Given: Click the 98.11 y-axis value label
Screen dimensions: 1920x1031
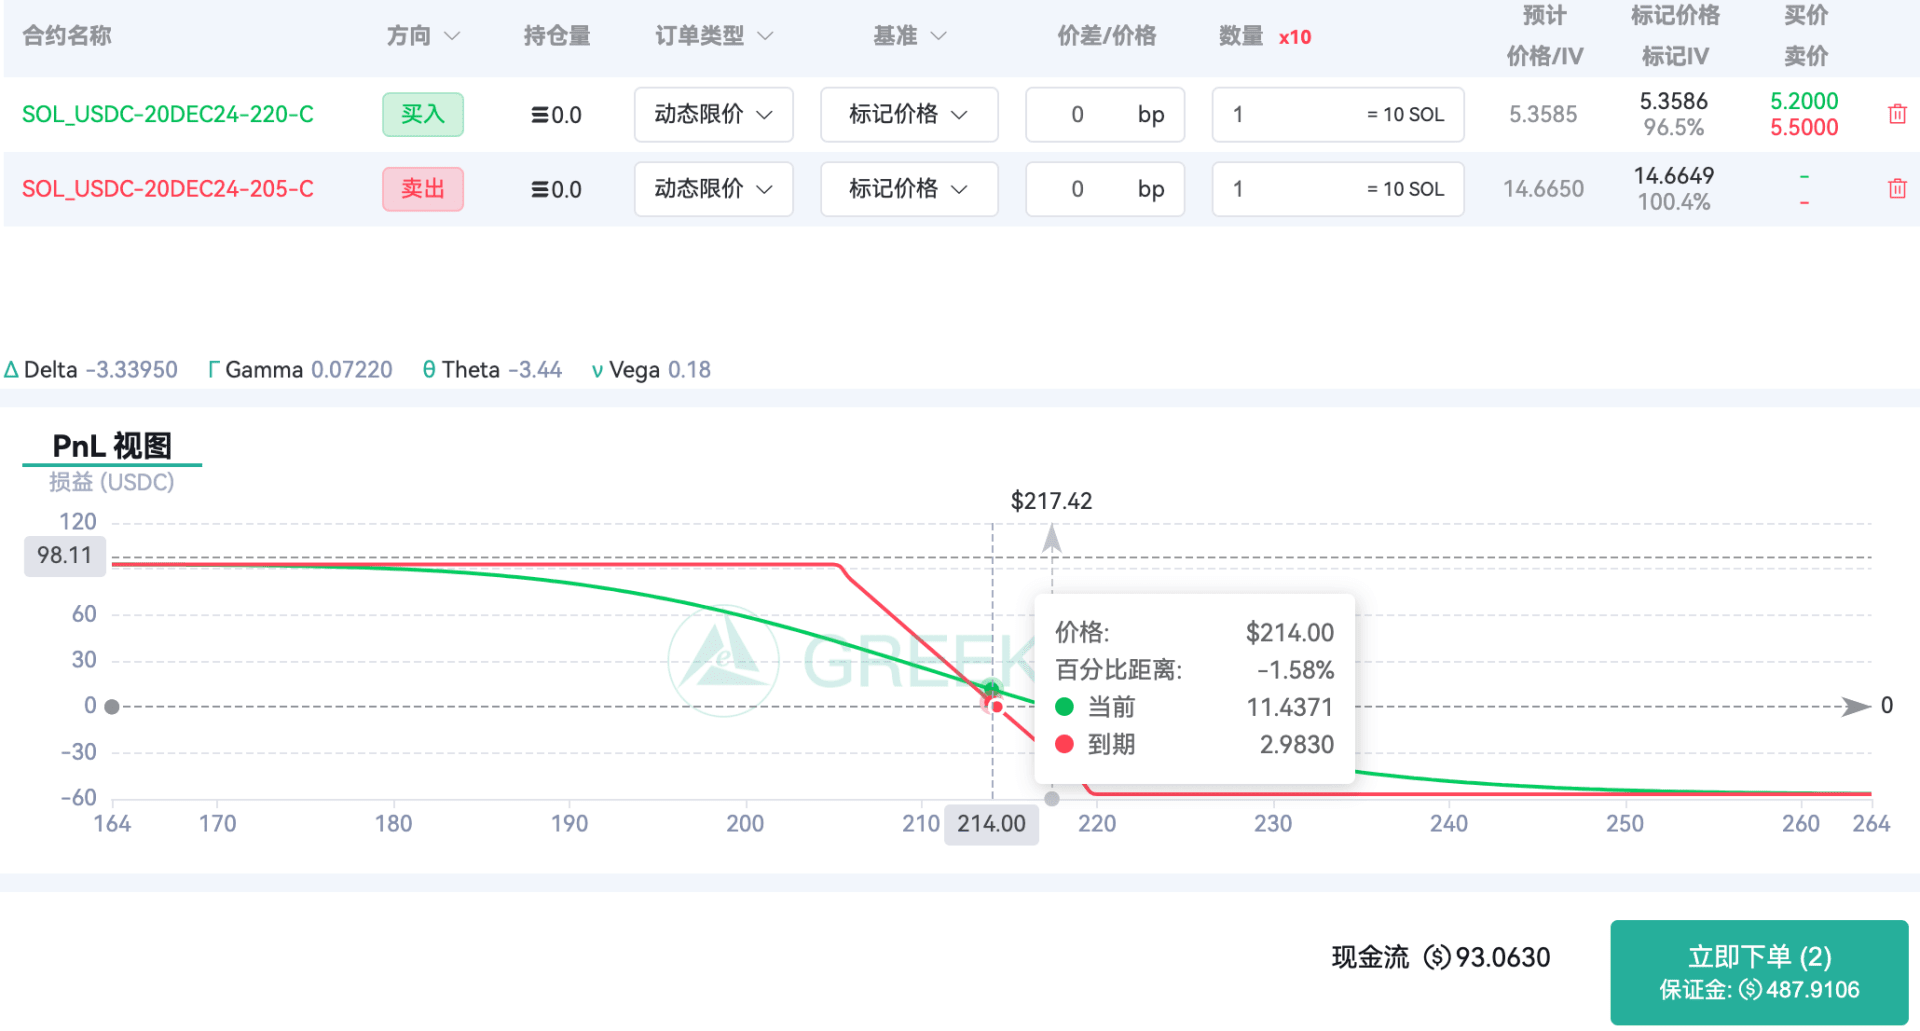Looking at the screenshot, I should tap(64, 555).
